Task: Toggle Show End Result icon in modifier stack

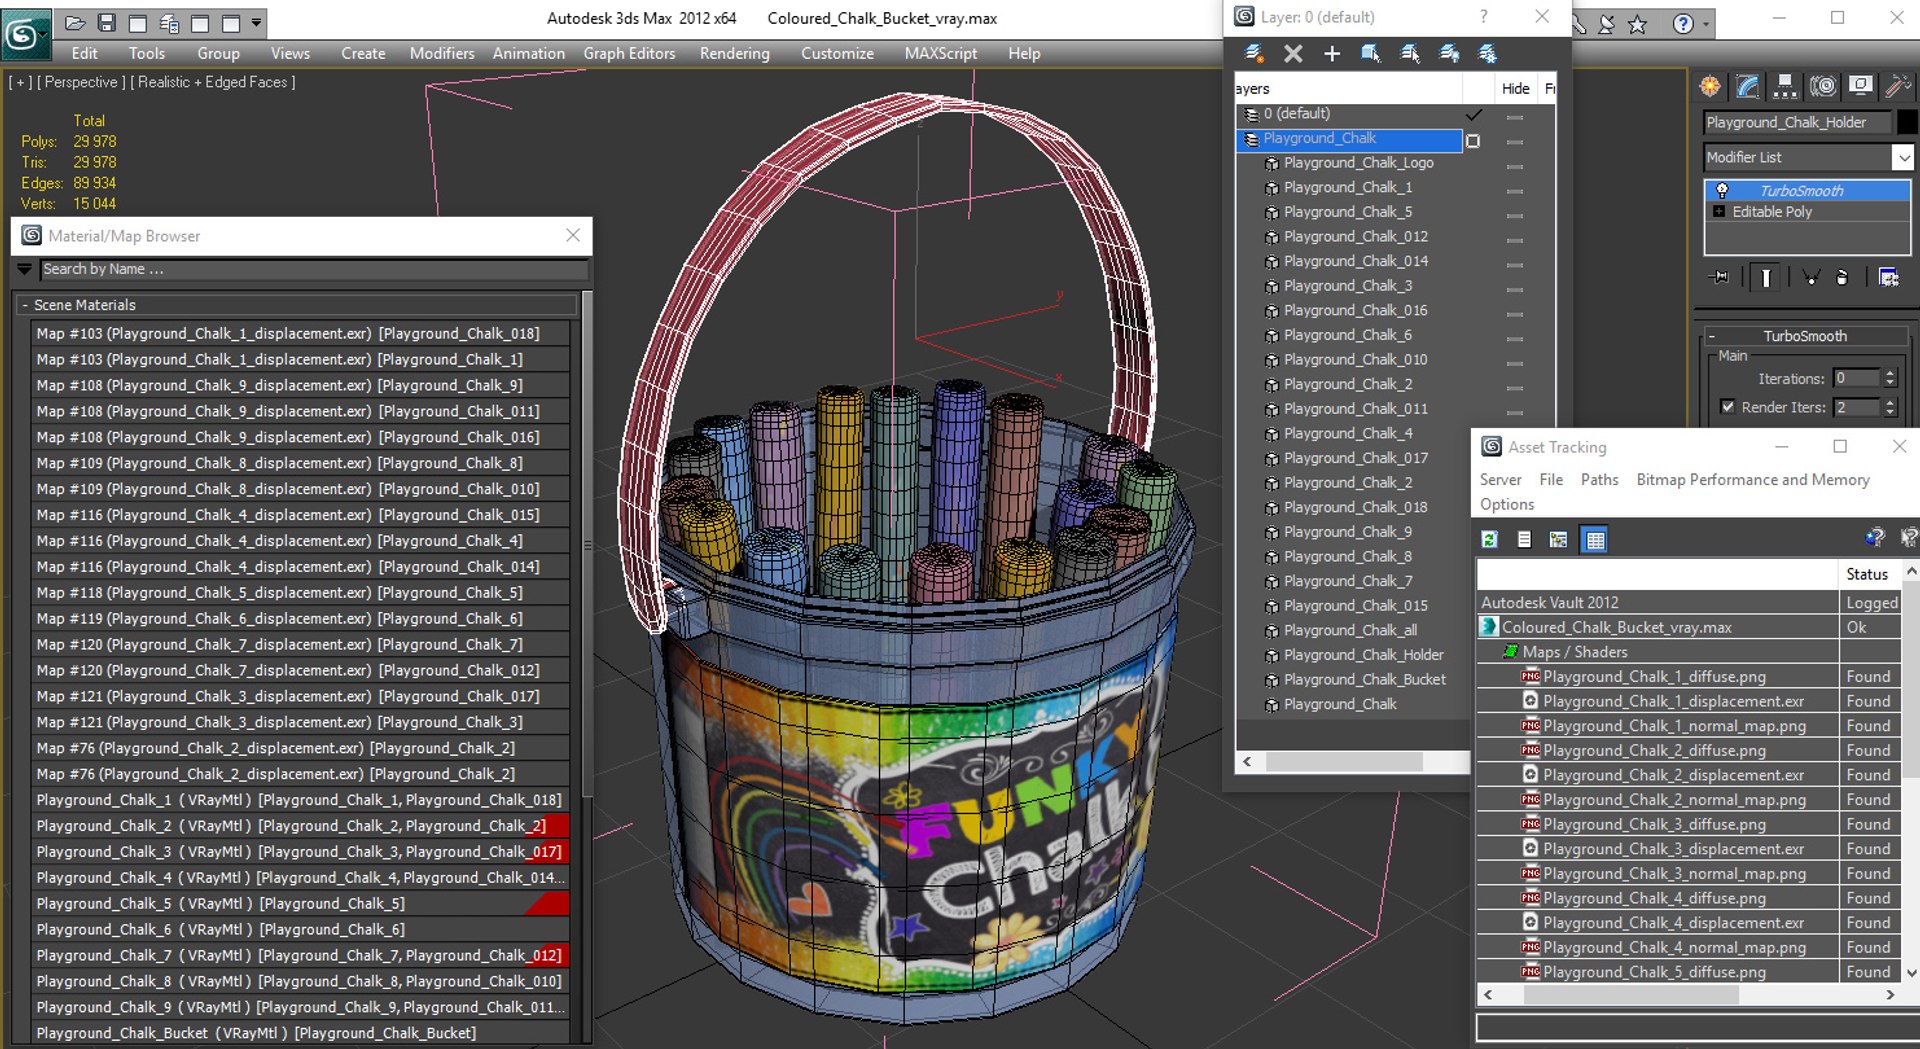Action: tap(1766, 277)
